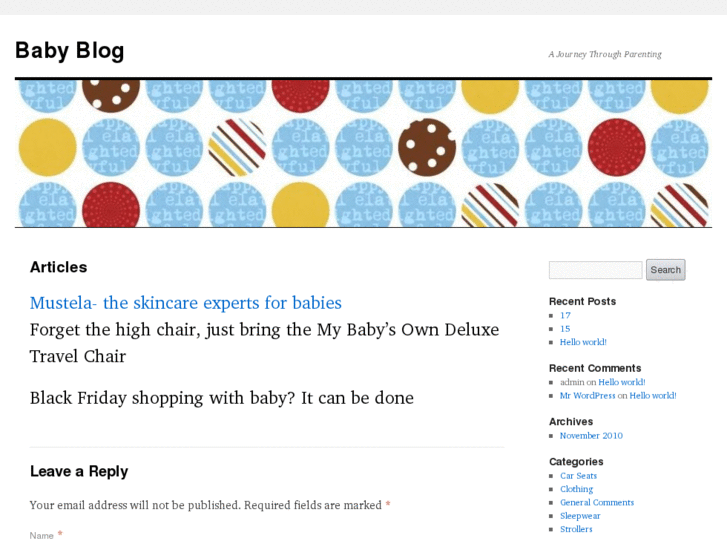Open recent post titled 15
Viewport: 727px width, 545px height.
pyautogui.click(x=565, y=329)
